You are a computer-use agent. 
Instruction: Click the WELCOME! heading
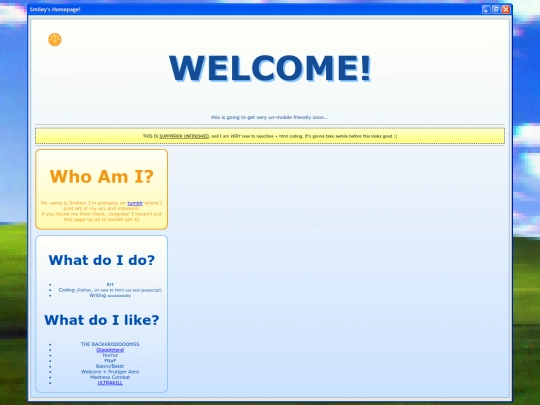click(x=270, y=68)
